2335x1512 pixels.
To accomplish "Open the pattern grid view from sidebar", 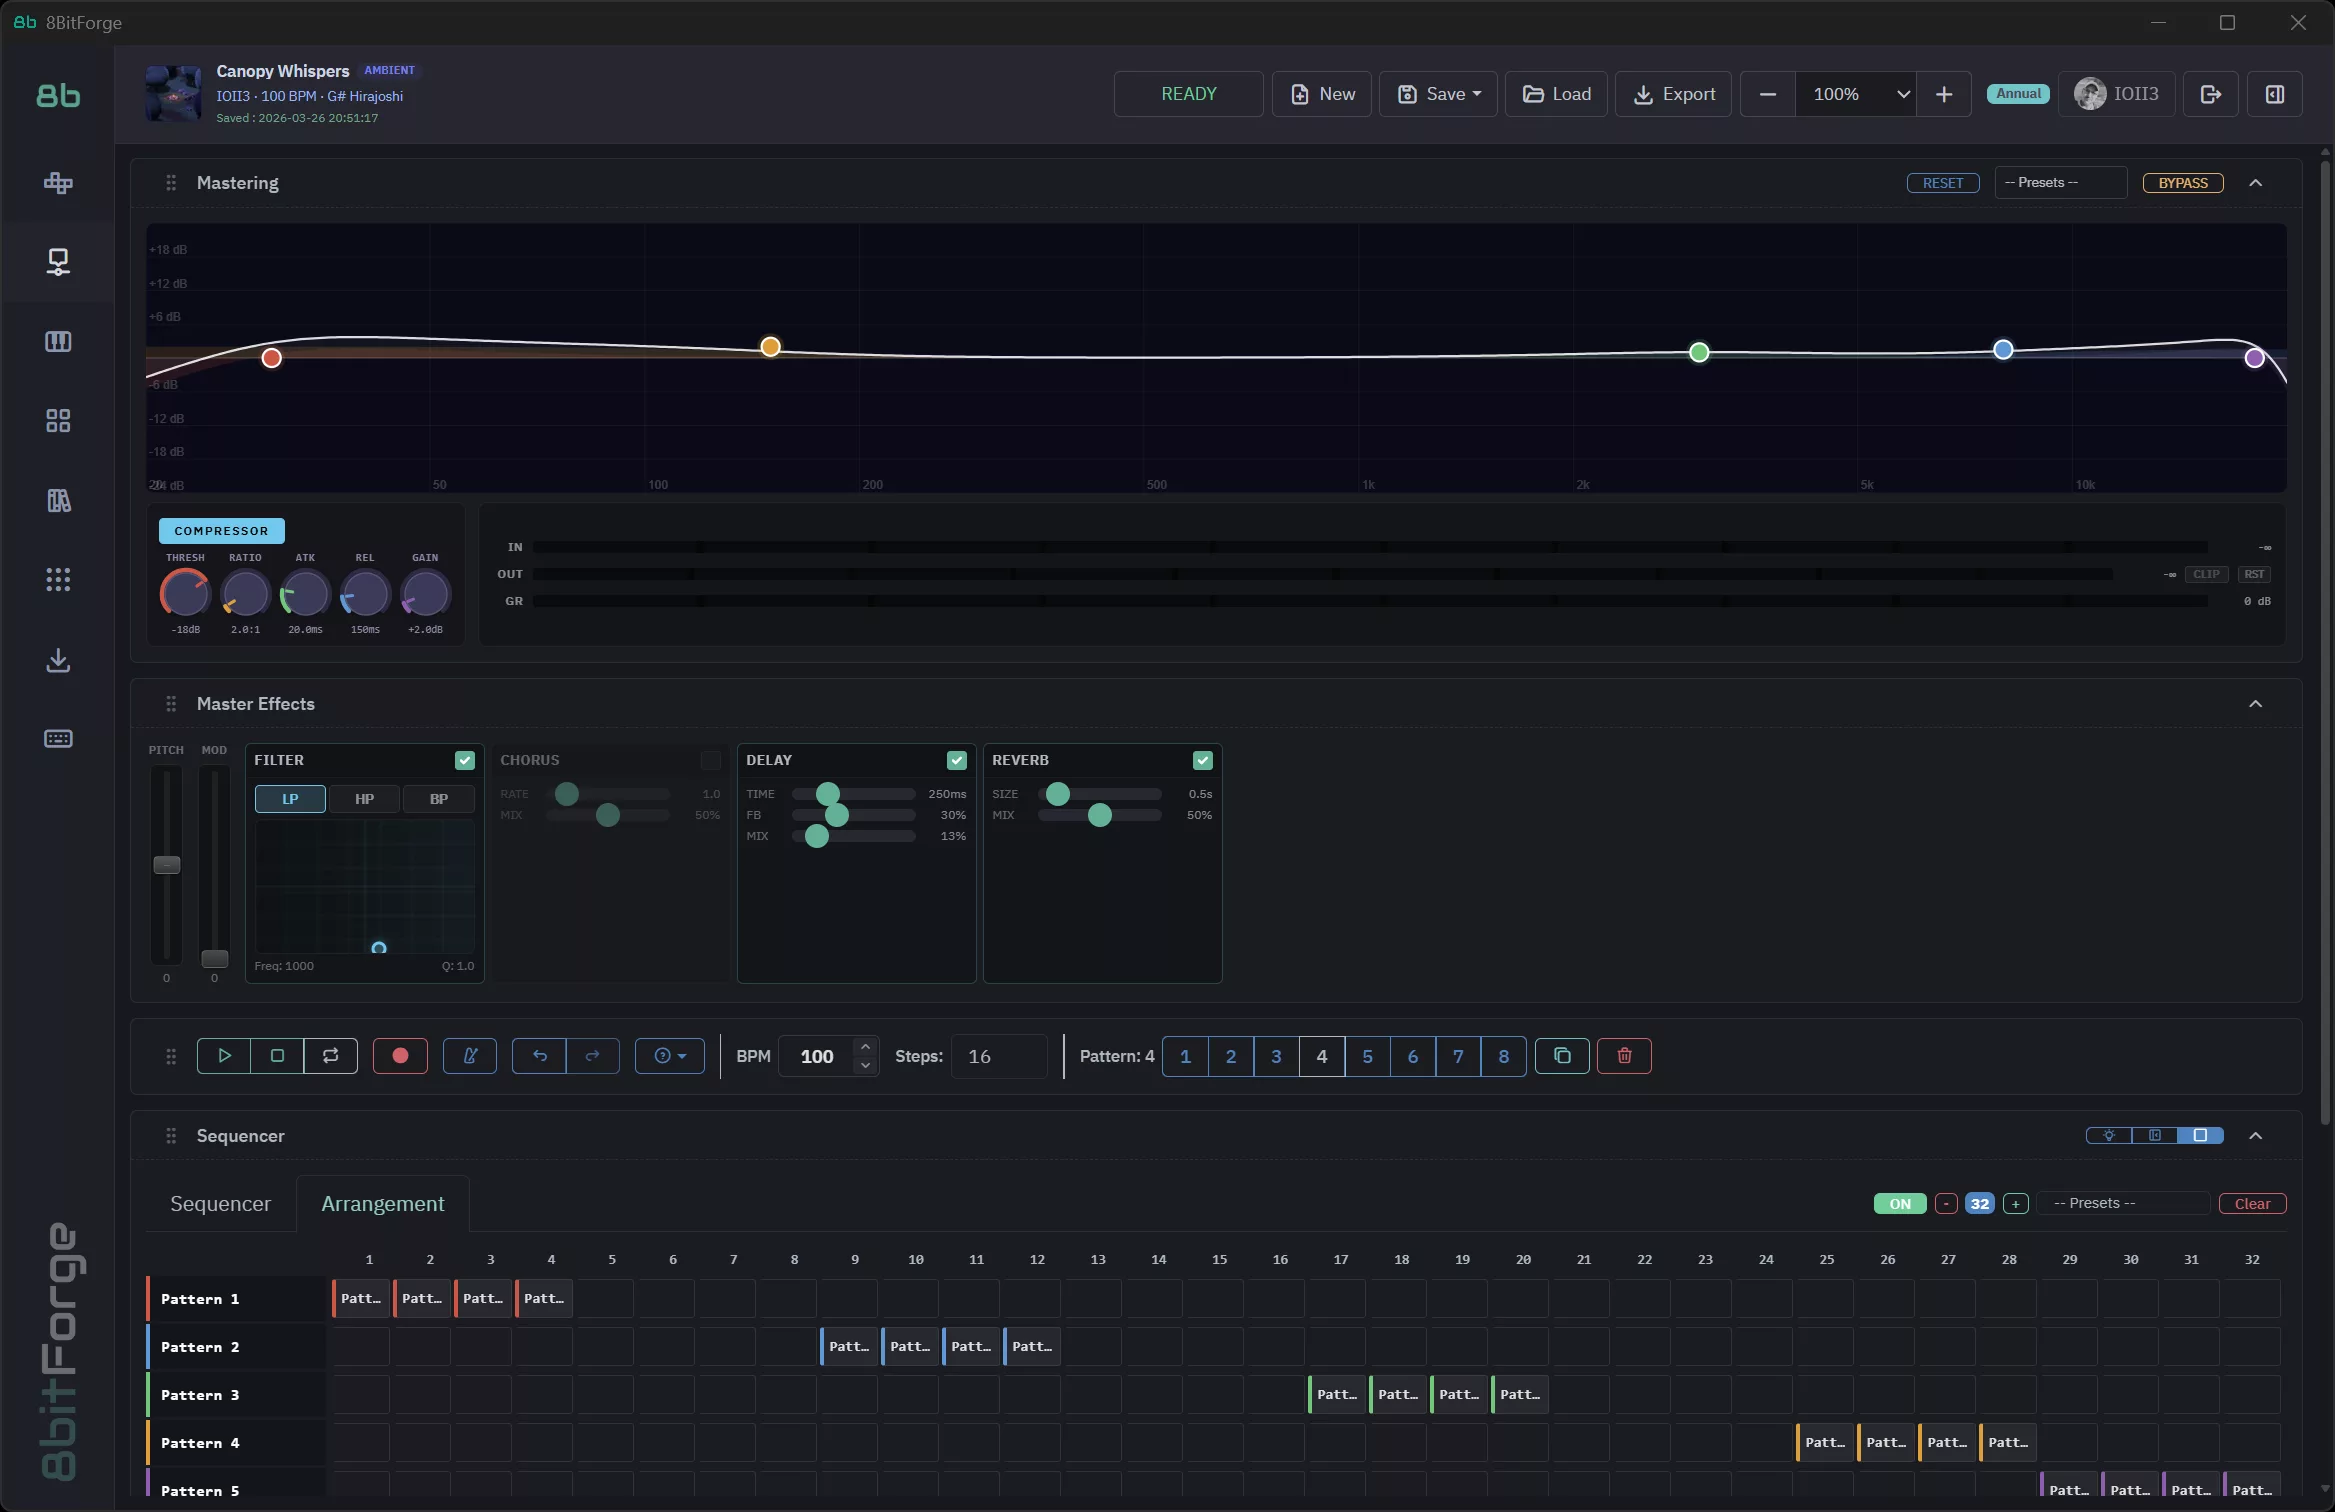I will tap(57, 420).
